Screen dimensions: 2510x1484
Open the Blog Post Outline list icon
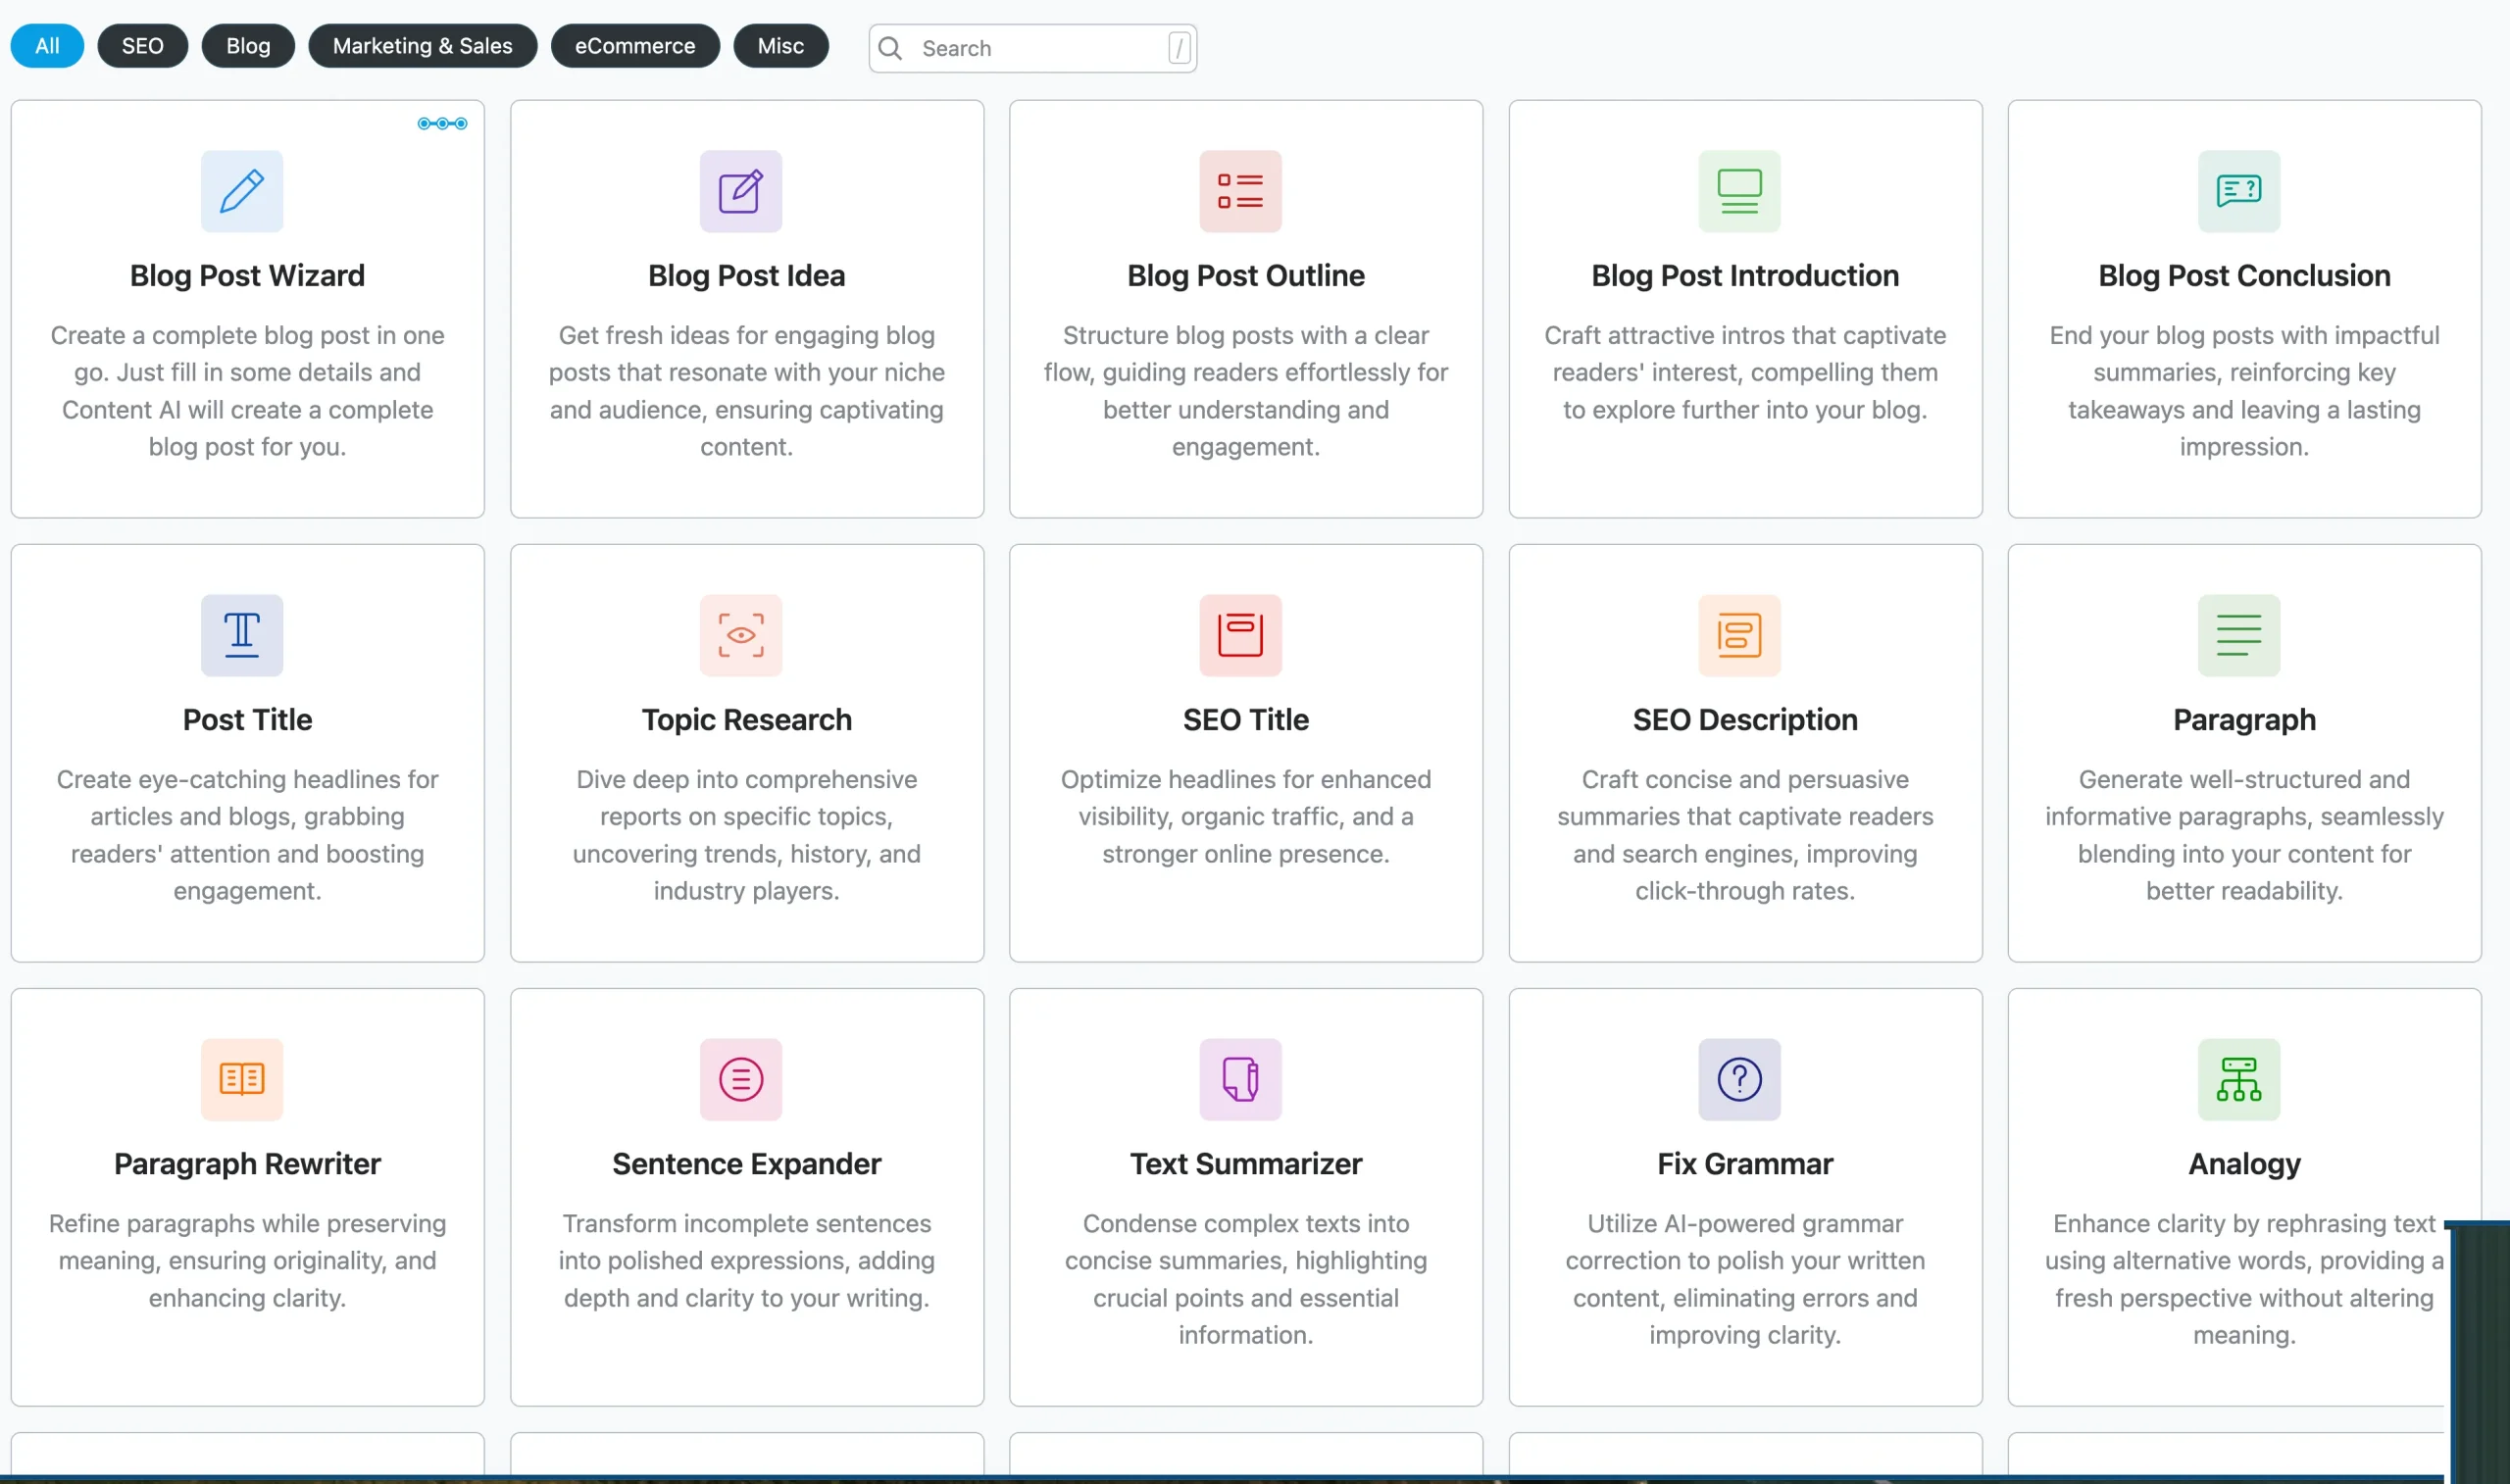click(x=1240, y=191)
